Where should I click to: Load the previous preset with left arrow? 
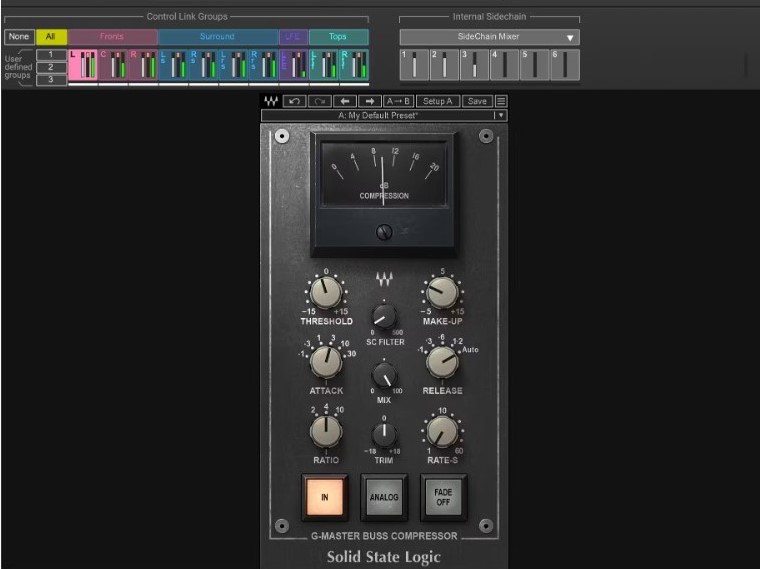coord(345,101)
